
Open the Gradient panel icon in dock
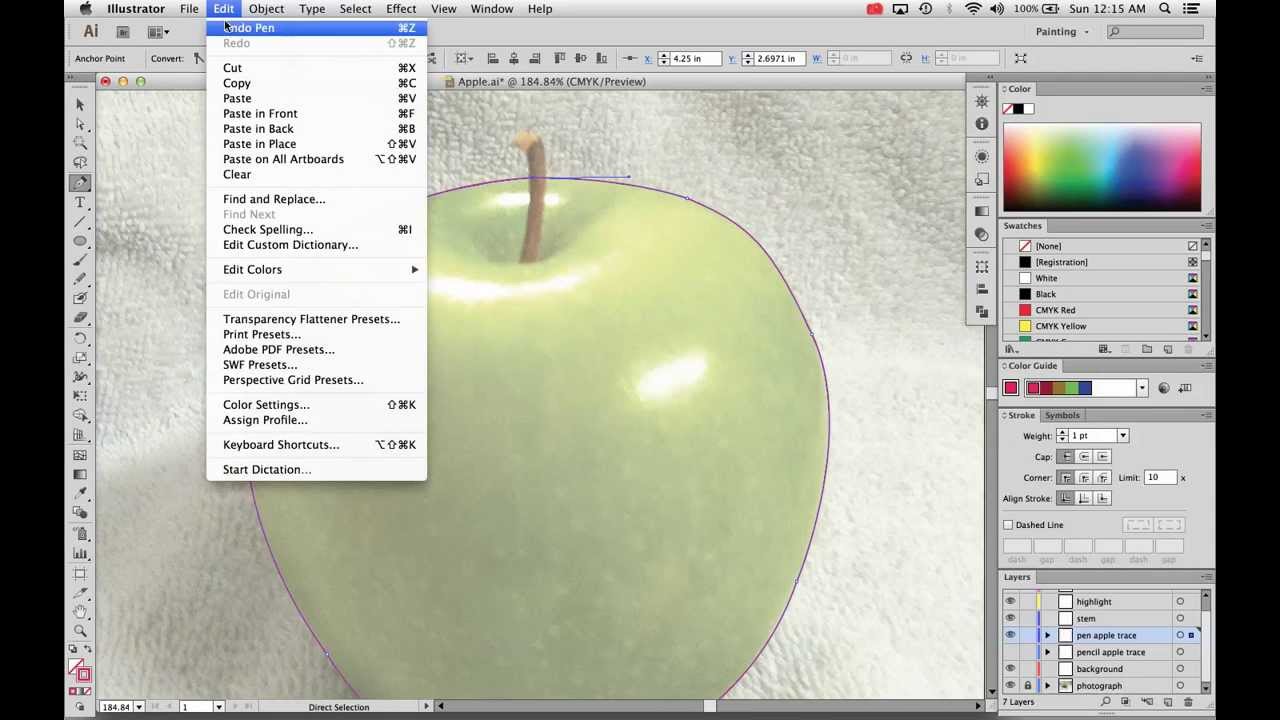(x=982, y=211)
